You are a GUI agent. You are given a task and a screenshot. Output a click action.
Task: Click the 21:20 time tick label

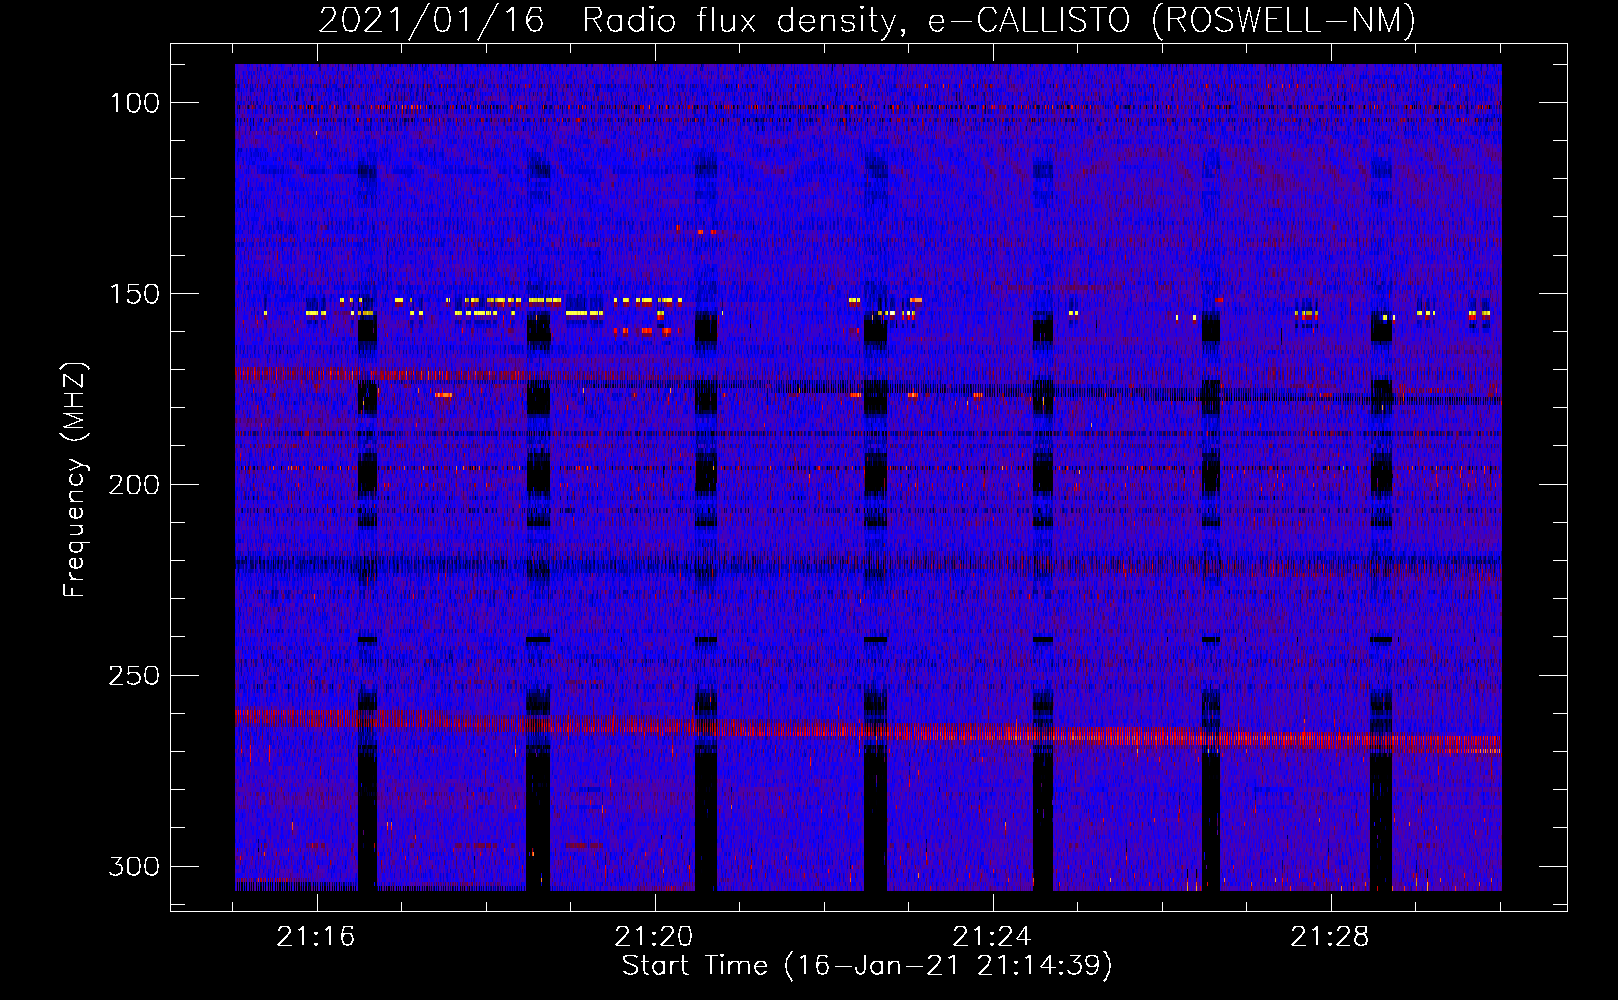point(654,937)
